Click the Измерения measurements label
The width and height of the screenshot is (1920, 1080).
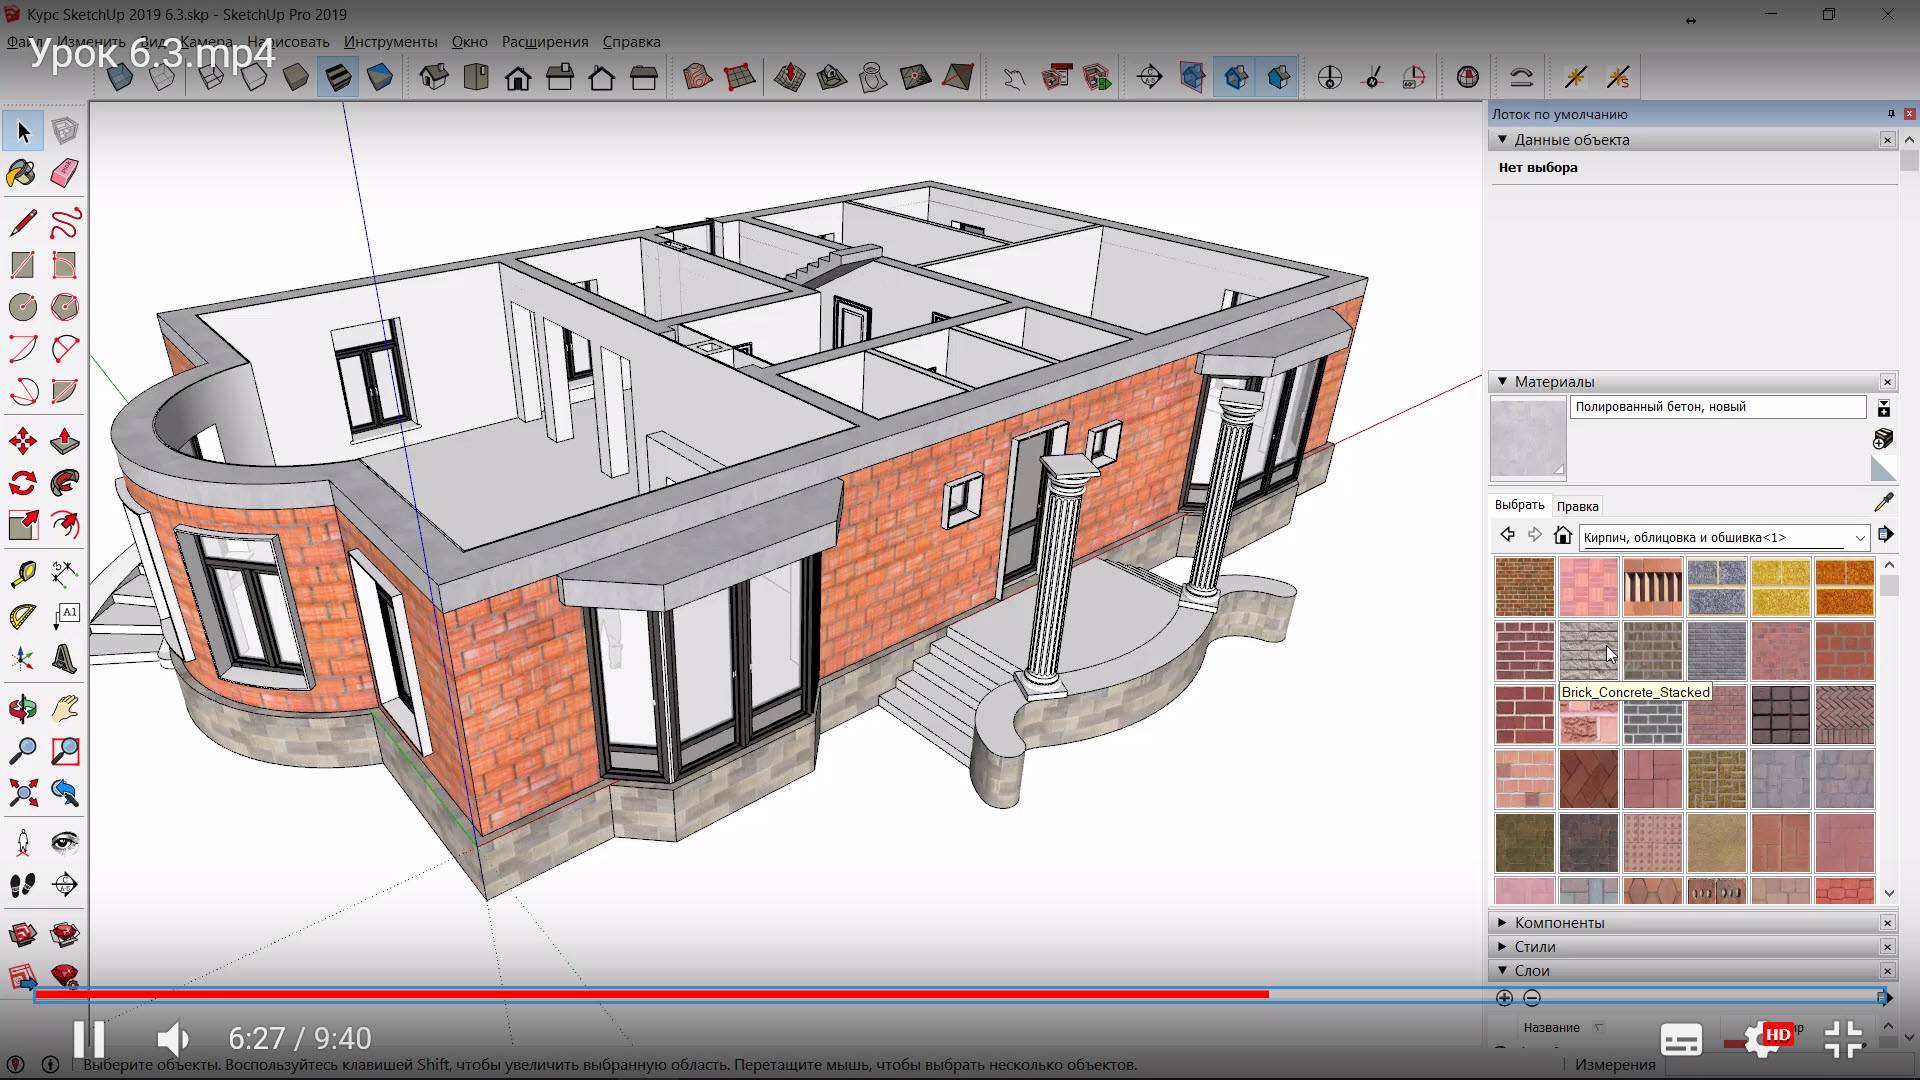coord(1615,1065)
